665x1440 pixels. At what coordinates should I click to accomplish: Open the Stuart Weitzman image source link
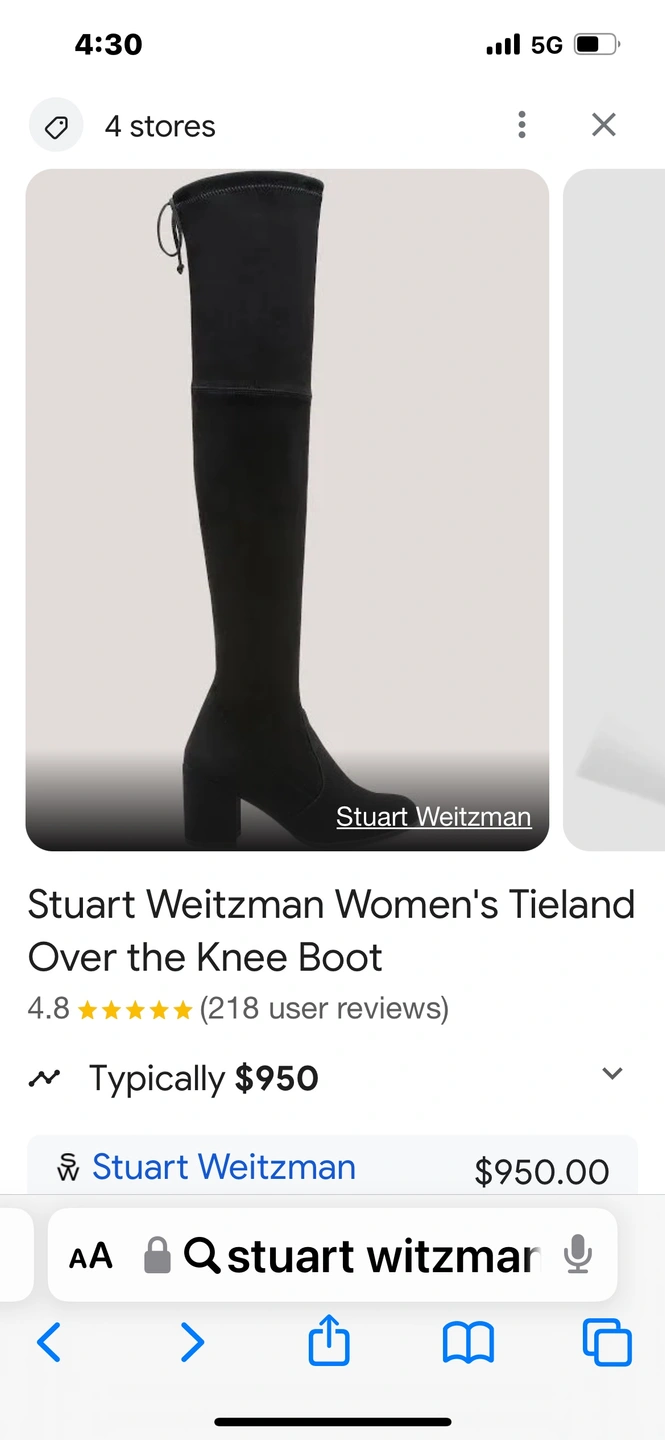[433, 817]
